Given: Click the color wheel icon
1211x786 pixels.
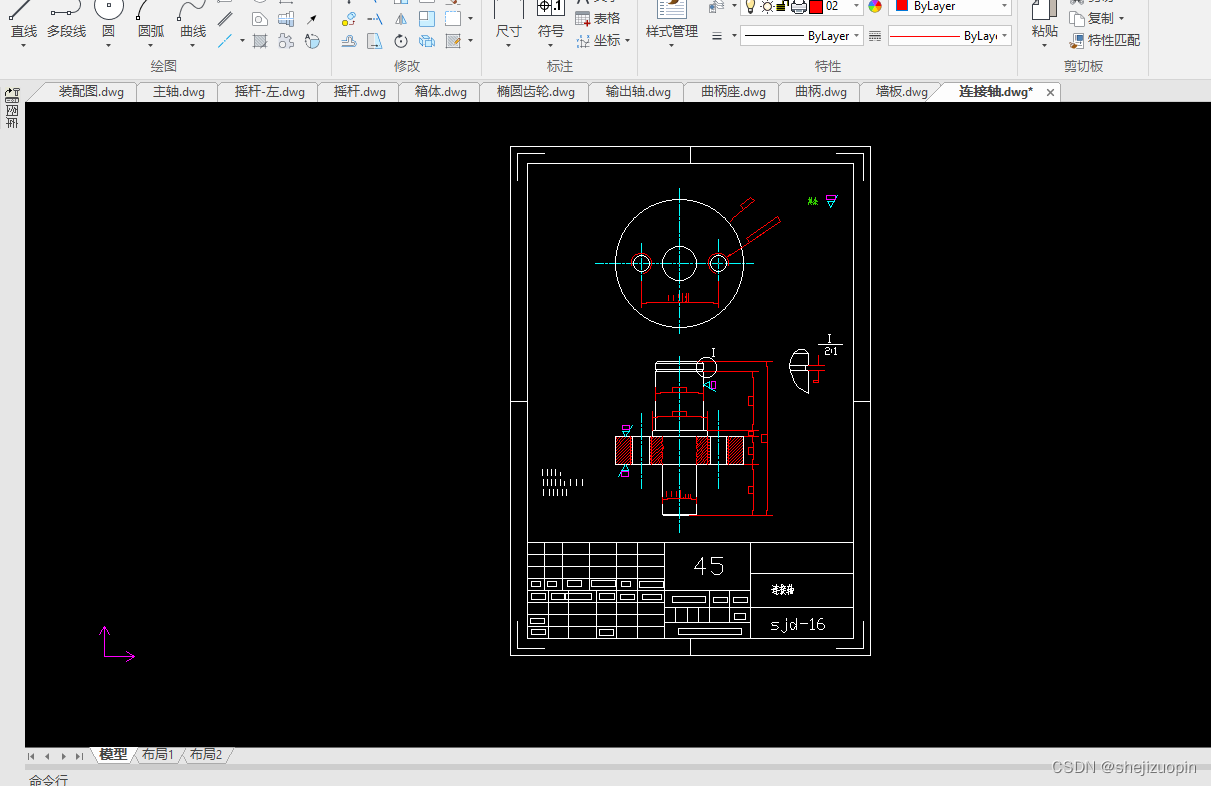Looking at the screenshot, I should pos(875,6).
